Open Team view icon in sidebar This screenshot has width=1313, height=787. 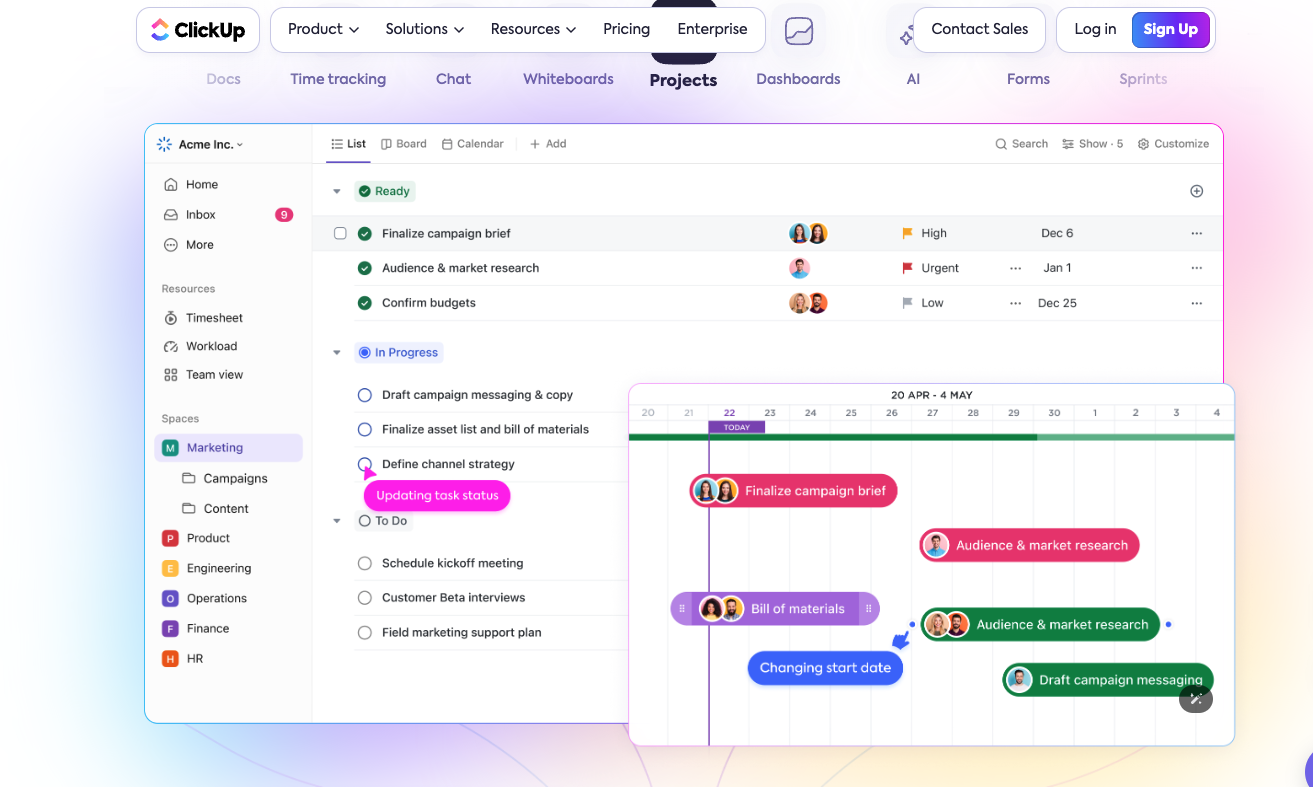(x=171, y=375)
